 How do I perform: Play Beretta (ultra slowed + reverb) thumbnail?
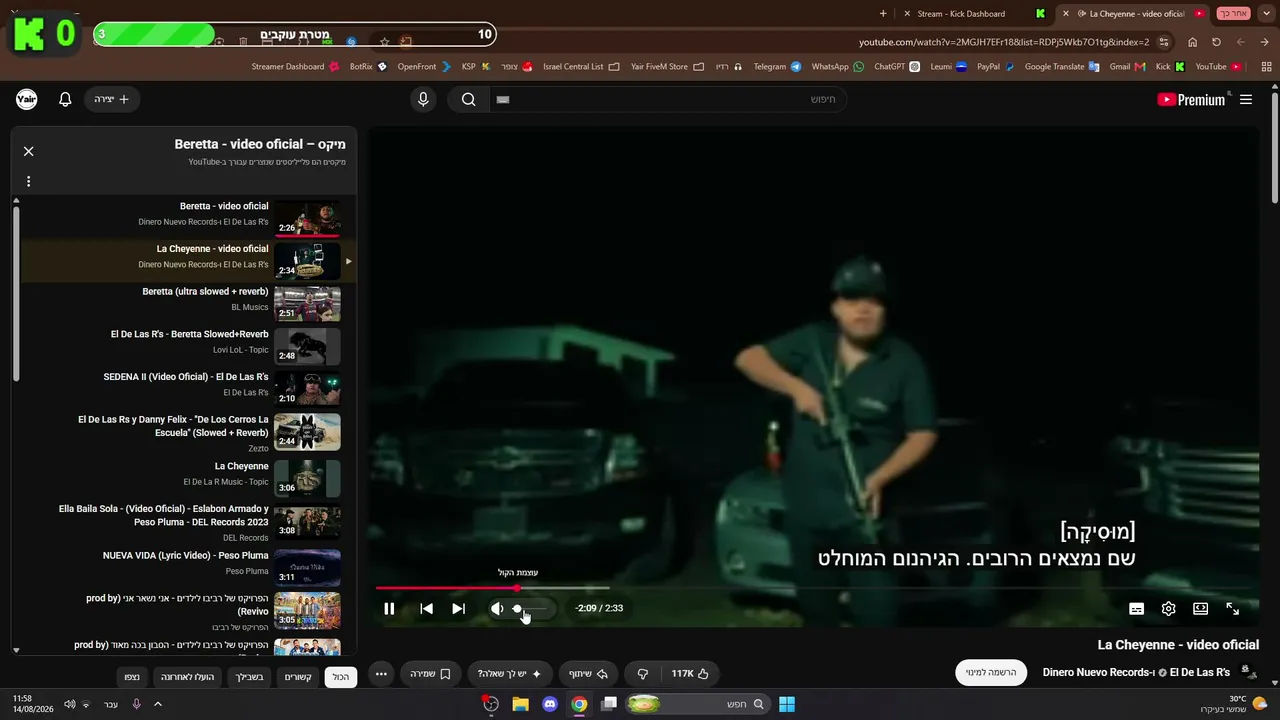tap(307, 304)
